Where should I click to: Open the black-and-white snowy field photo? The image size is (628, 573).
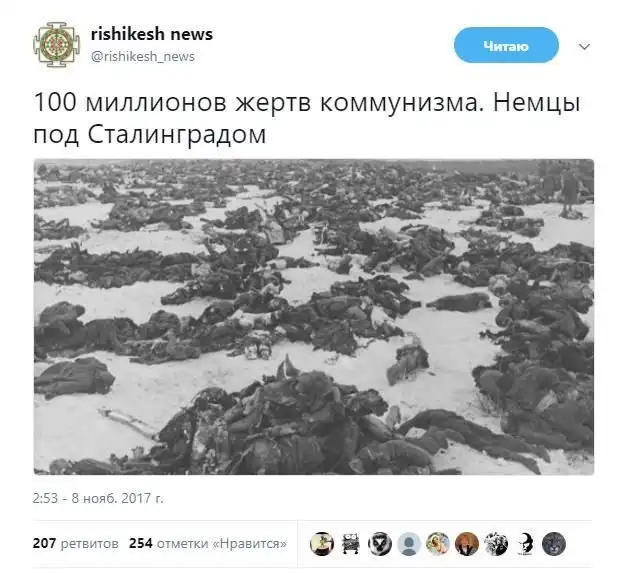point(314,317)
